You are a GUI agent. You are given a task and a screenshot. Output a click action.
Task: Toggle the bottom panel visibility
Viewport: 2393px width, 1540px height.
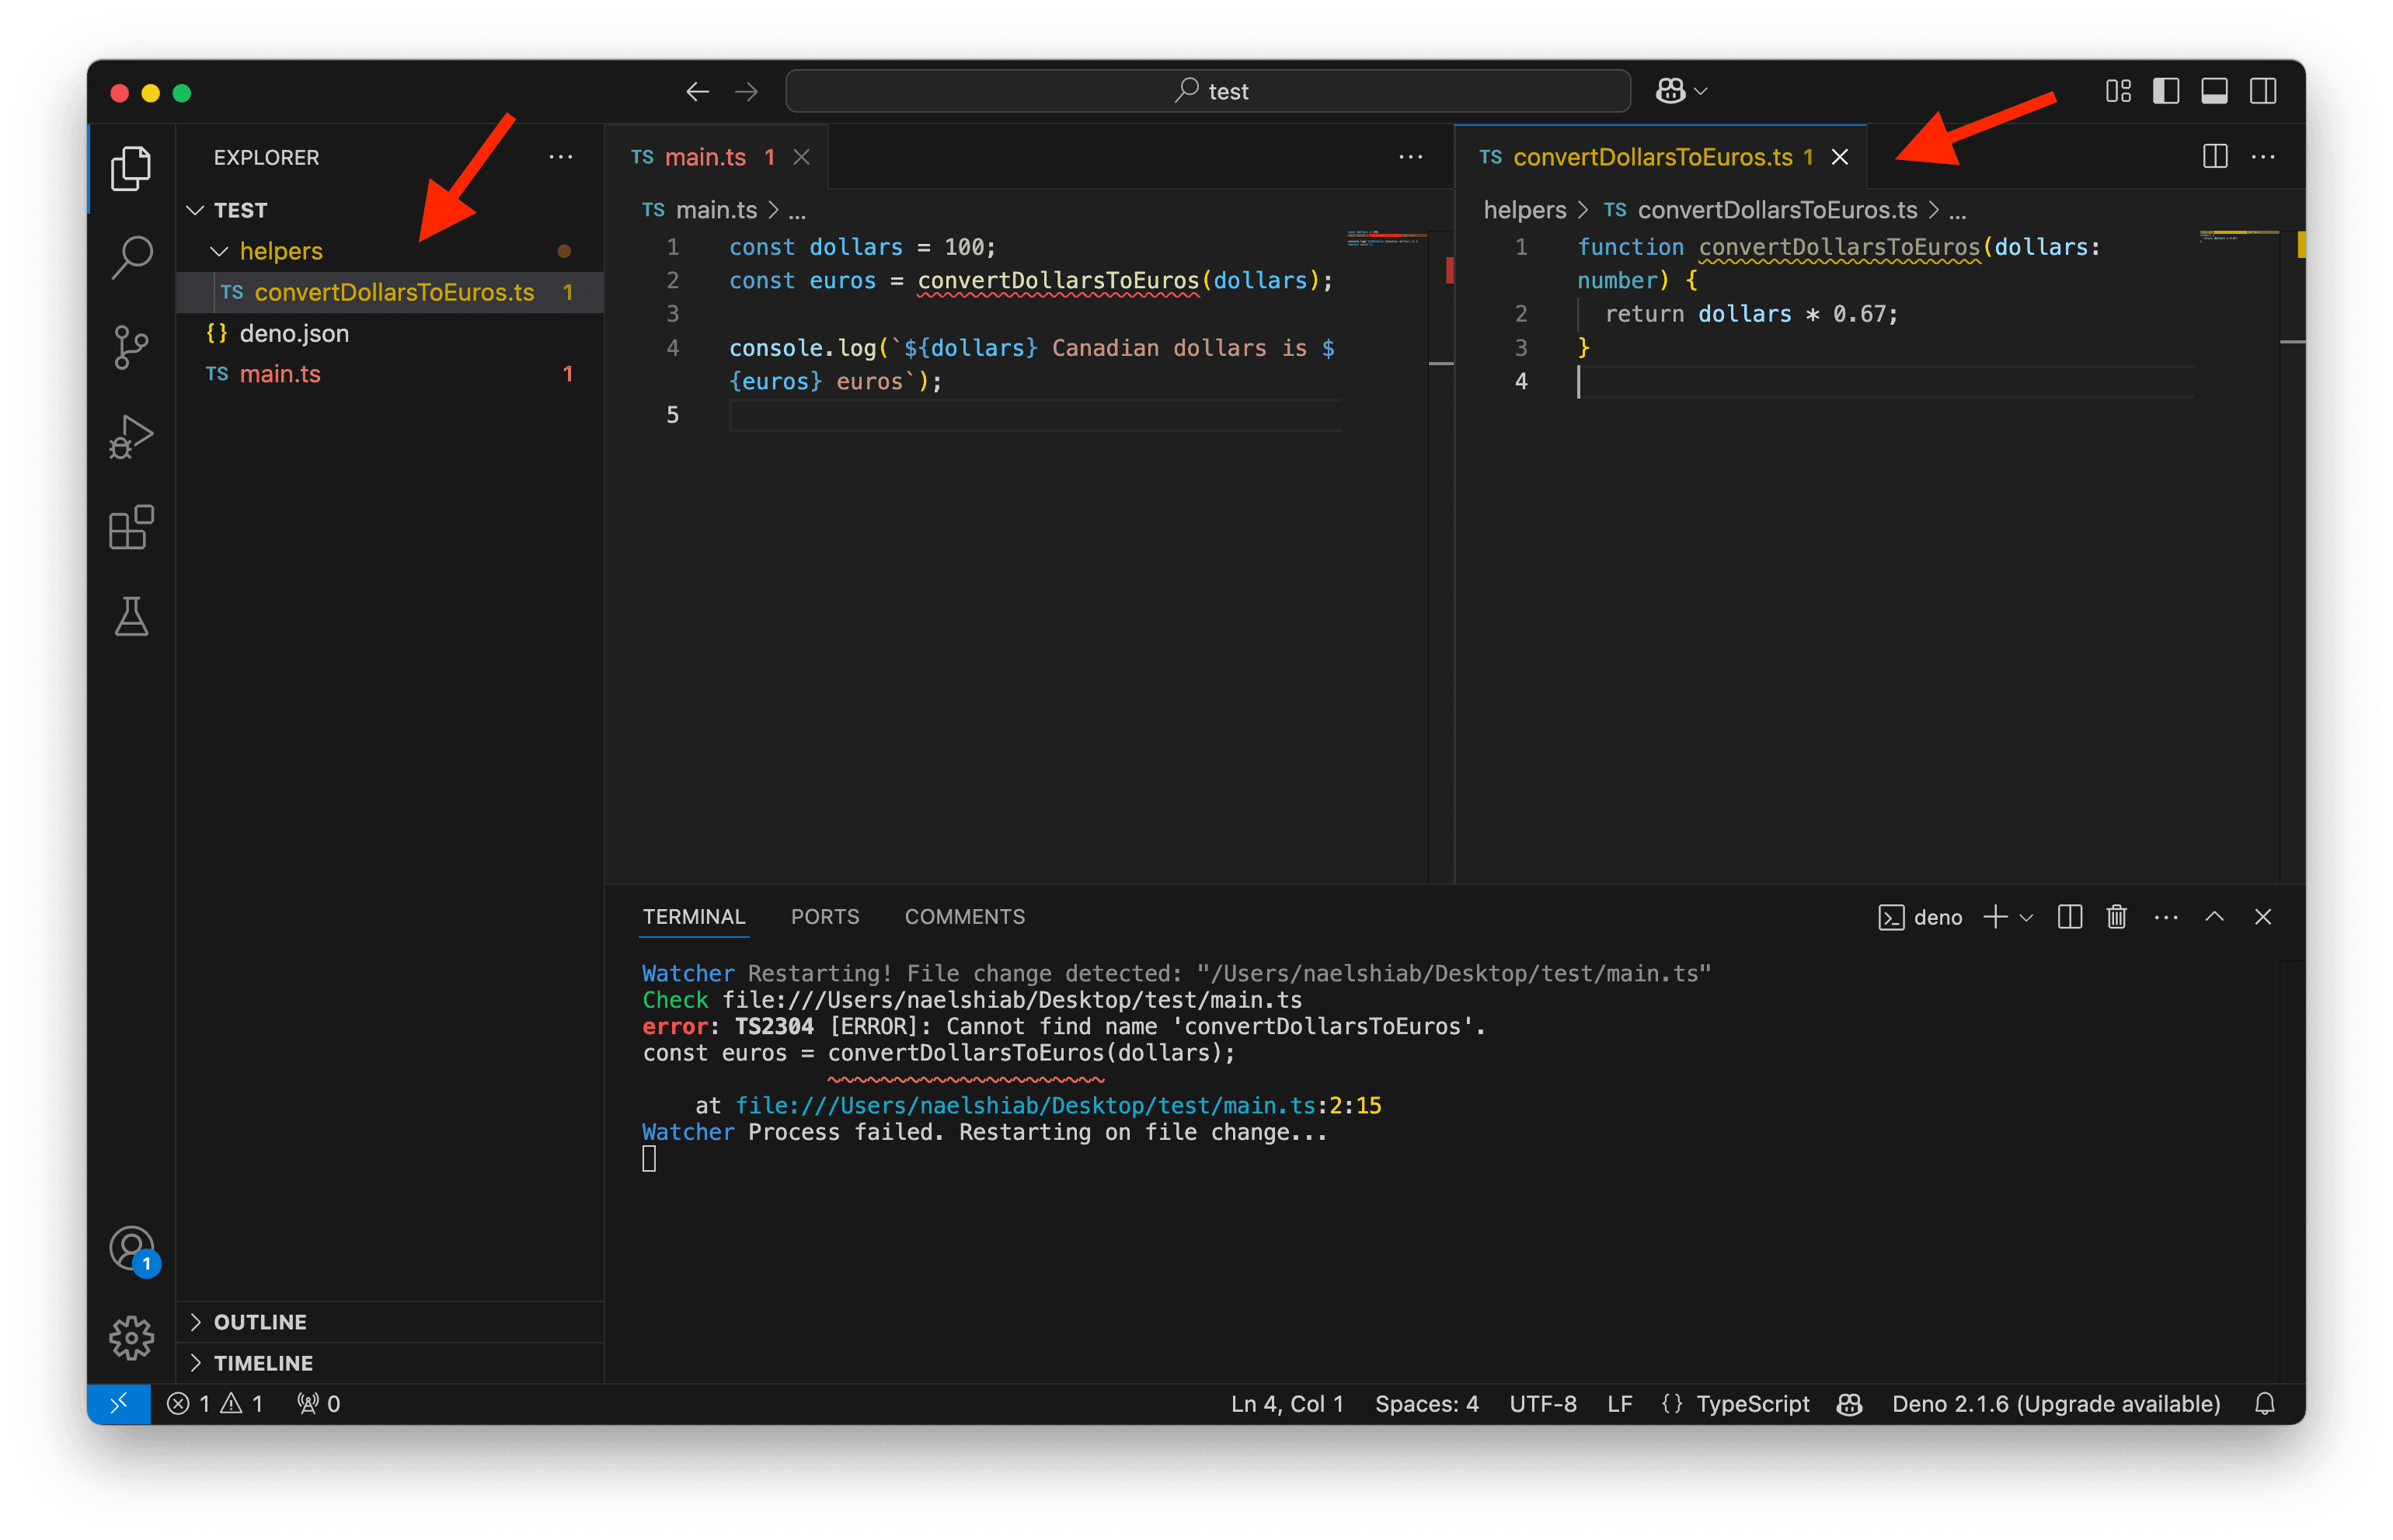point(2213,92)
